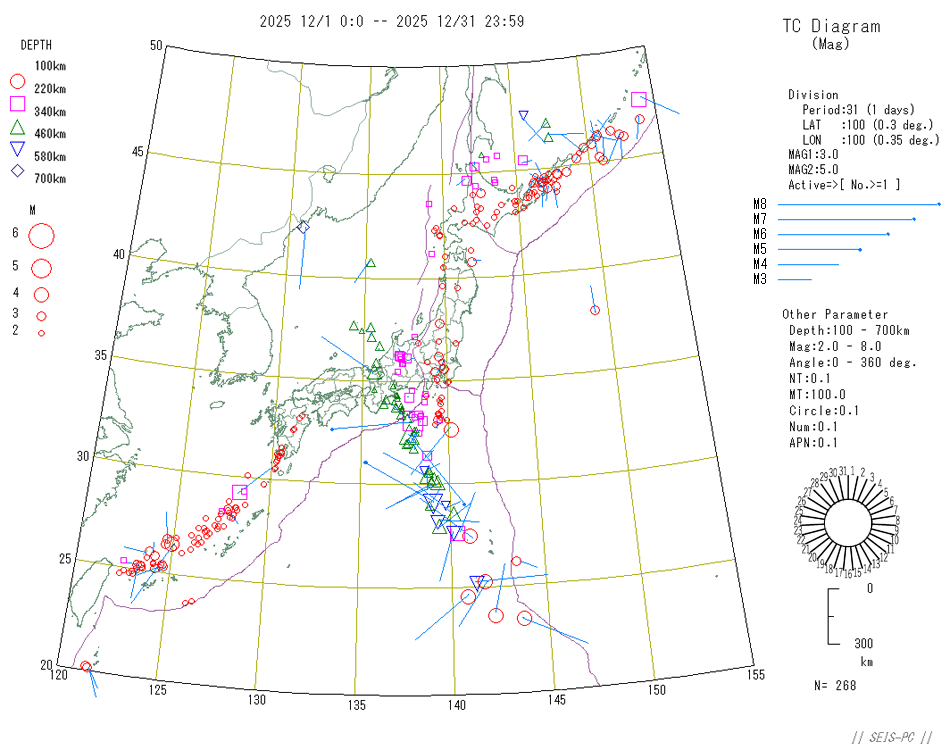Click the M5 scale line
The height and width of the screenshot is (750, 950).
818,249
